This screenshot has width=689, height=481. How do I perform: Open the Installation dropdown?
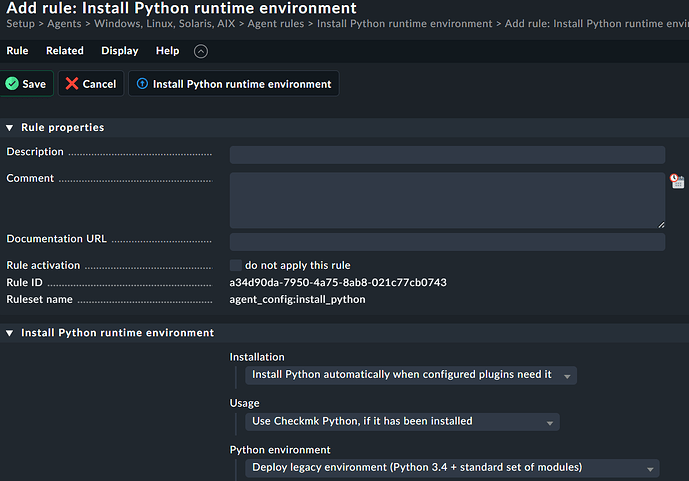pos(411,375)
